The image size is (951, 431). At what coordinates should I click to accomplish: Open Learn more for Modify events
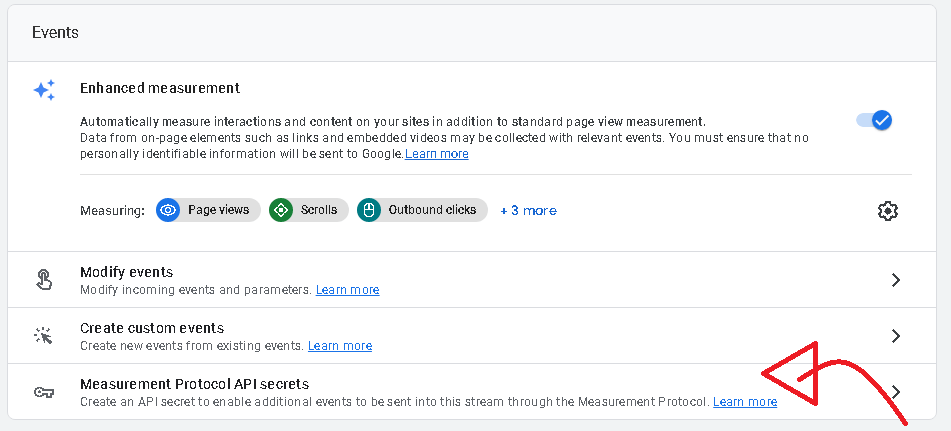pyautogui.click(x=348, y=290)
